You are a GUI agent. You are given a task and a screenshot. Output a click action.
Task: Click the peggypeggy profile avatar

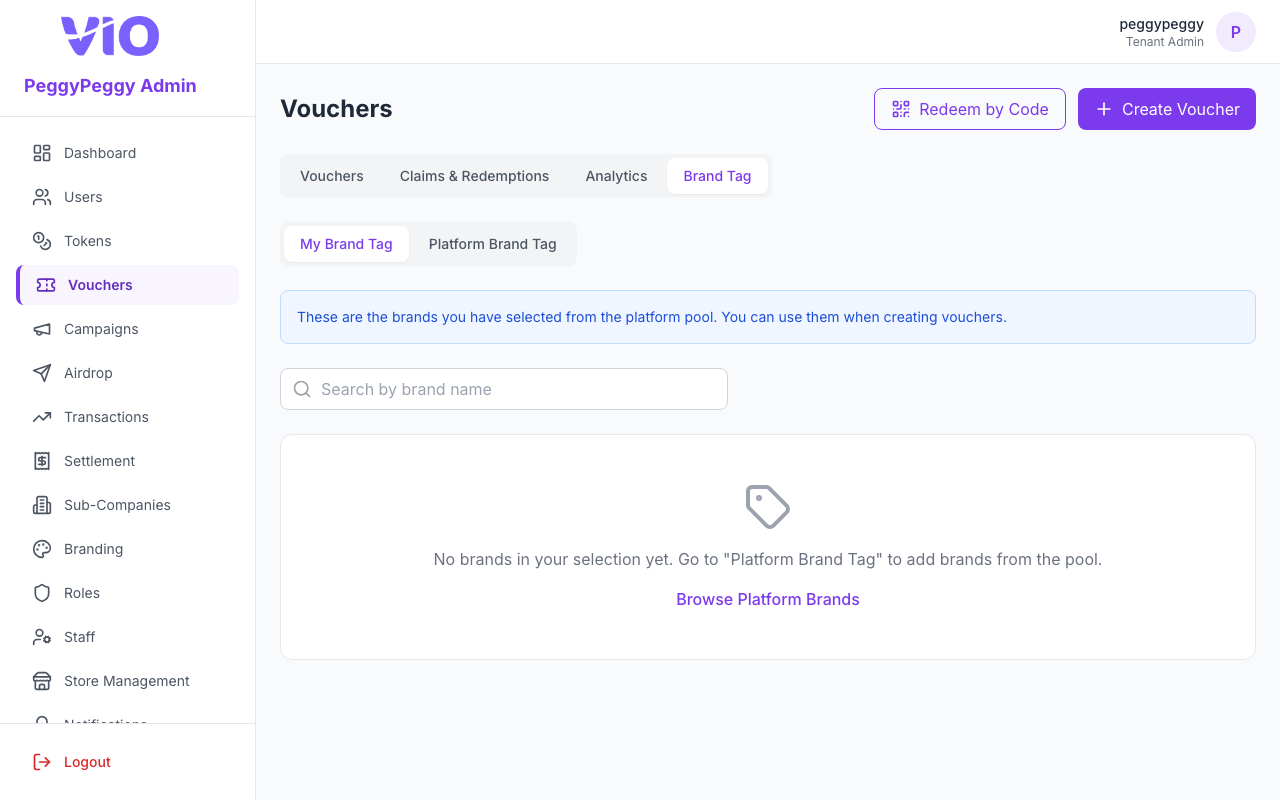click(1236, 32)
